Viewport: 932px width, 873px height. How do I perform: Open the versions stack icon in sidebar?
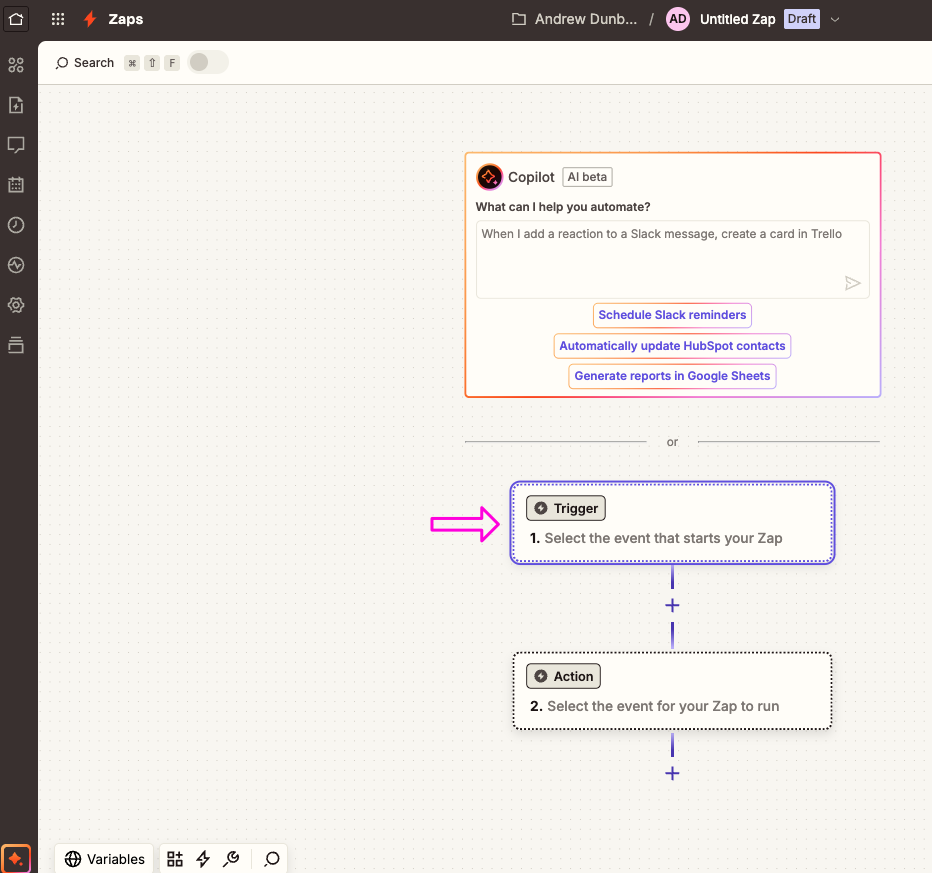tap(16, 345)
